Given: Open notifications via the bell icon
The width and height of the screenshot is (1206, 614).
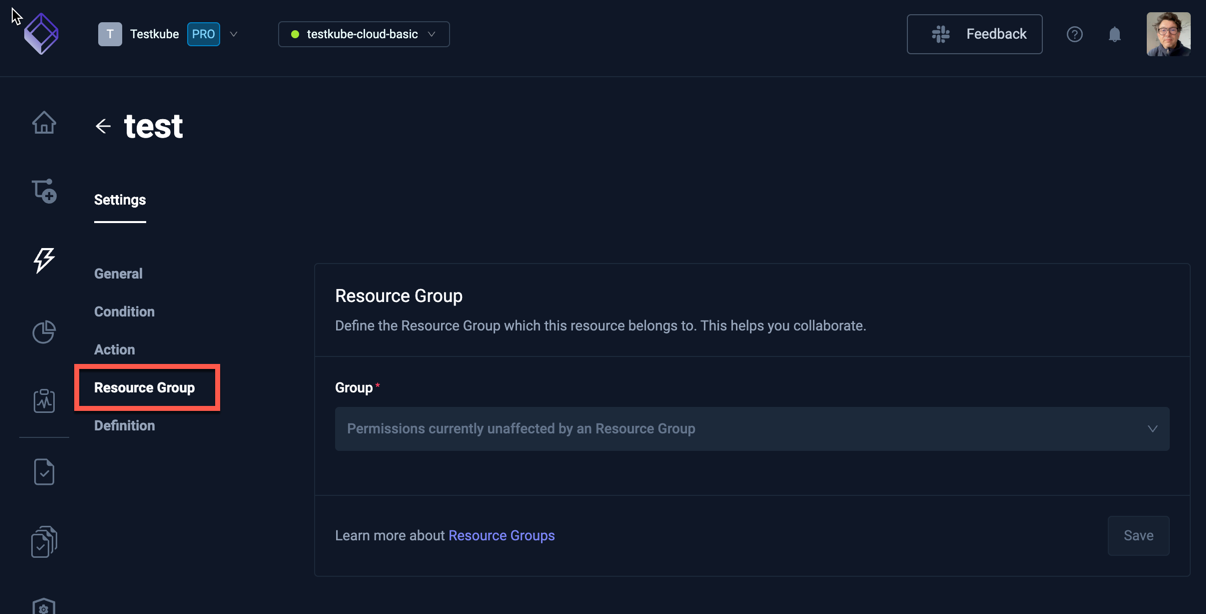Looking at the screenshot, I should pos(1114,33).
